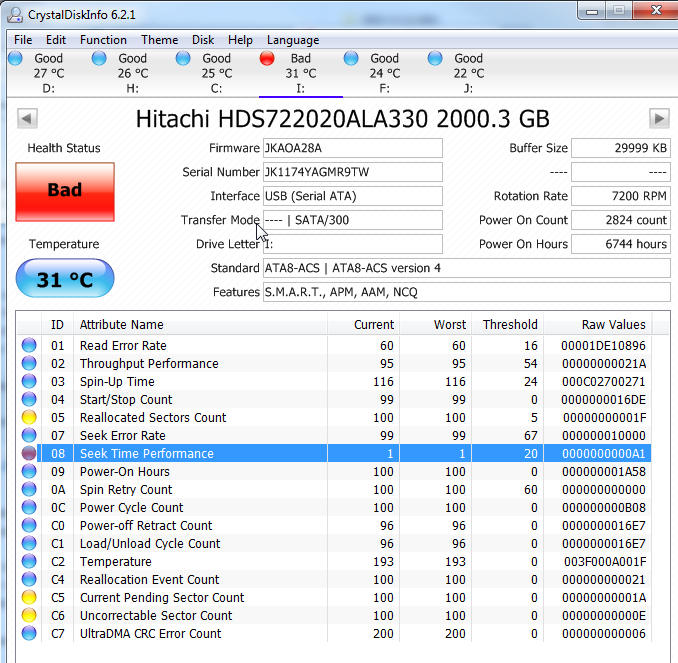This screenshot has height=663, width=678.
Task: Click raw value 00001DE10896
Action: pyautogui.click(x=603, y=346)
